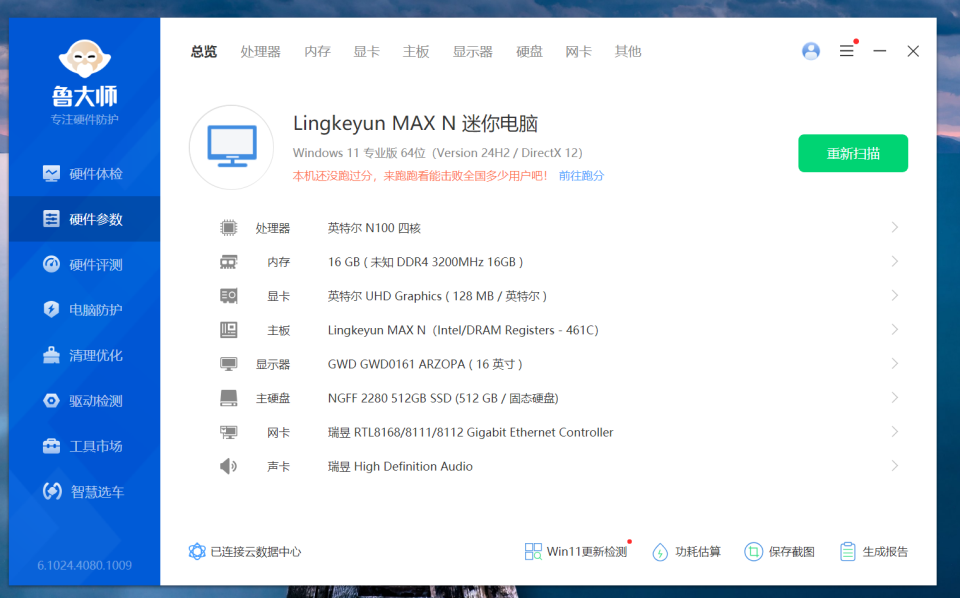Click Lingkeyun MAX N 迷你电脑 title
The height and width of the screenshot is (598, 960).
415,124
